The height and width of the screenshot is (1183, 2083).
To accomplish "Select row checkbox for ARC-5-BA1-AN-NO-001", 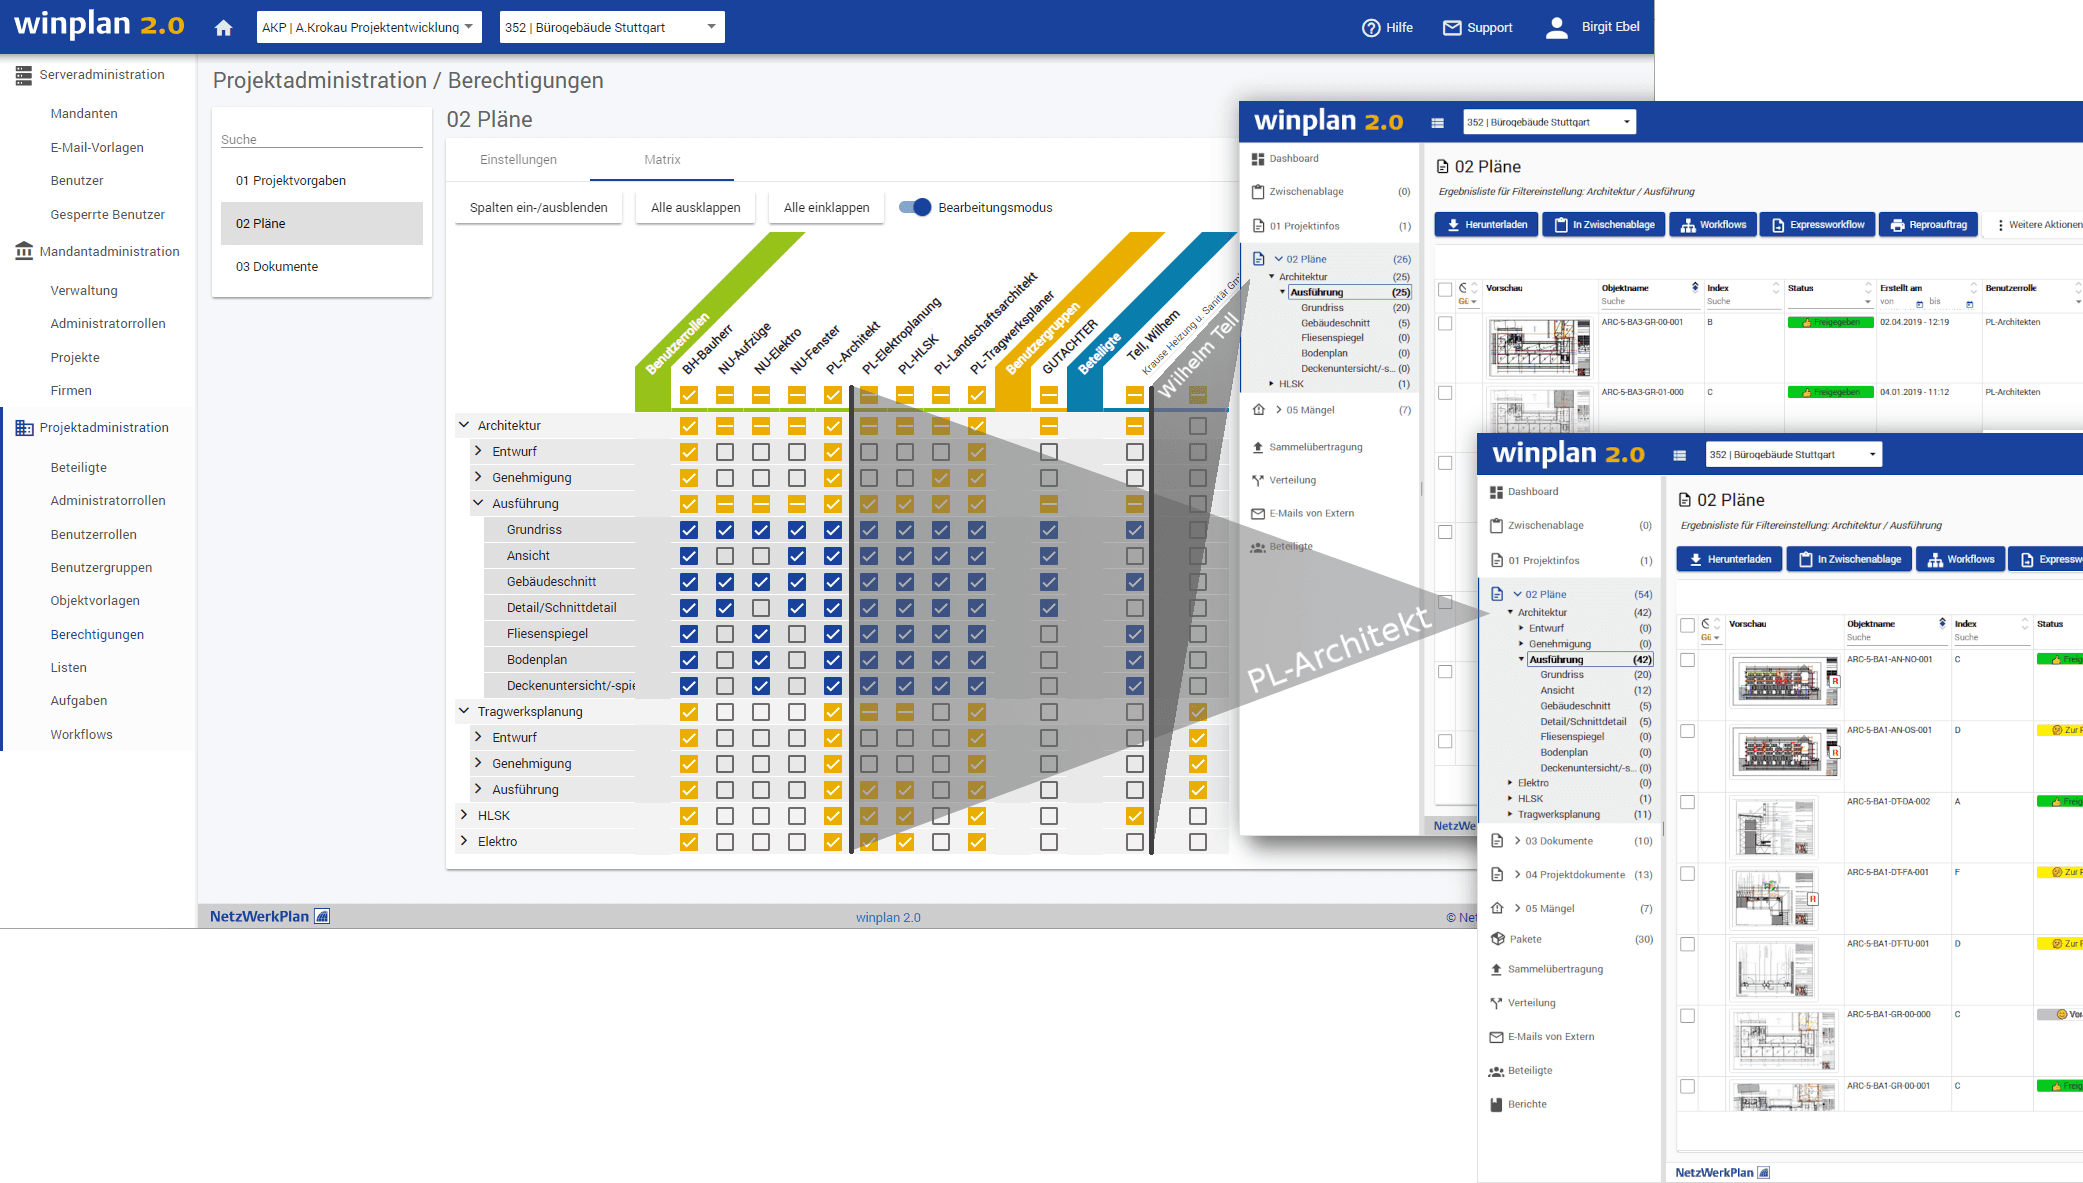I will pyautogui.click(x=1688, y=661).
